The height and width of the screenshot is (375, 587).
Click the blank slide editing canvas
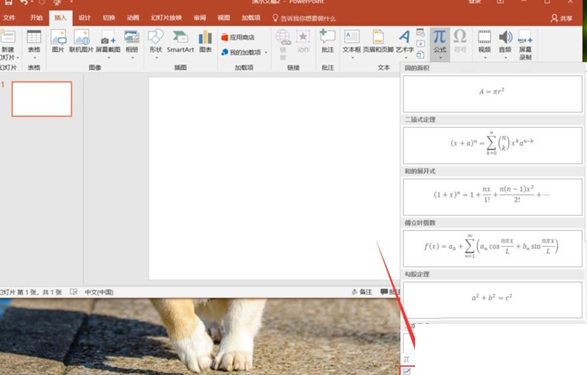tap(274, 178)
